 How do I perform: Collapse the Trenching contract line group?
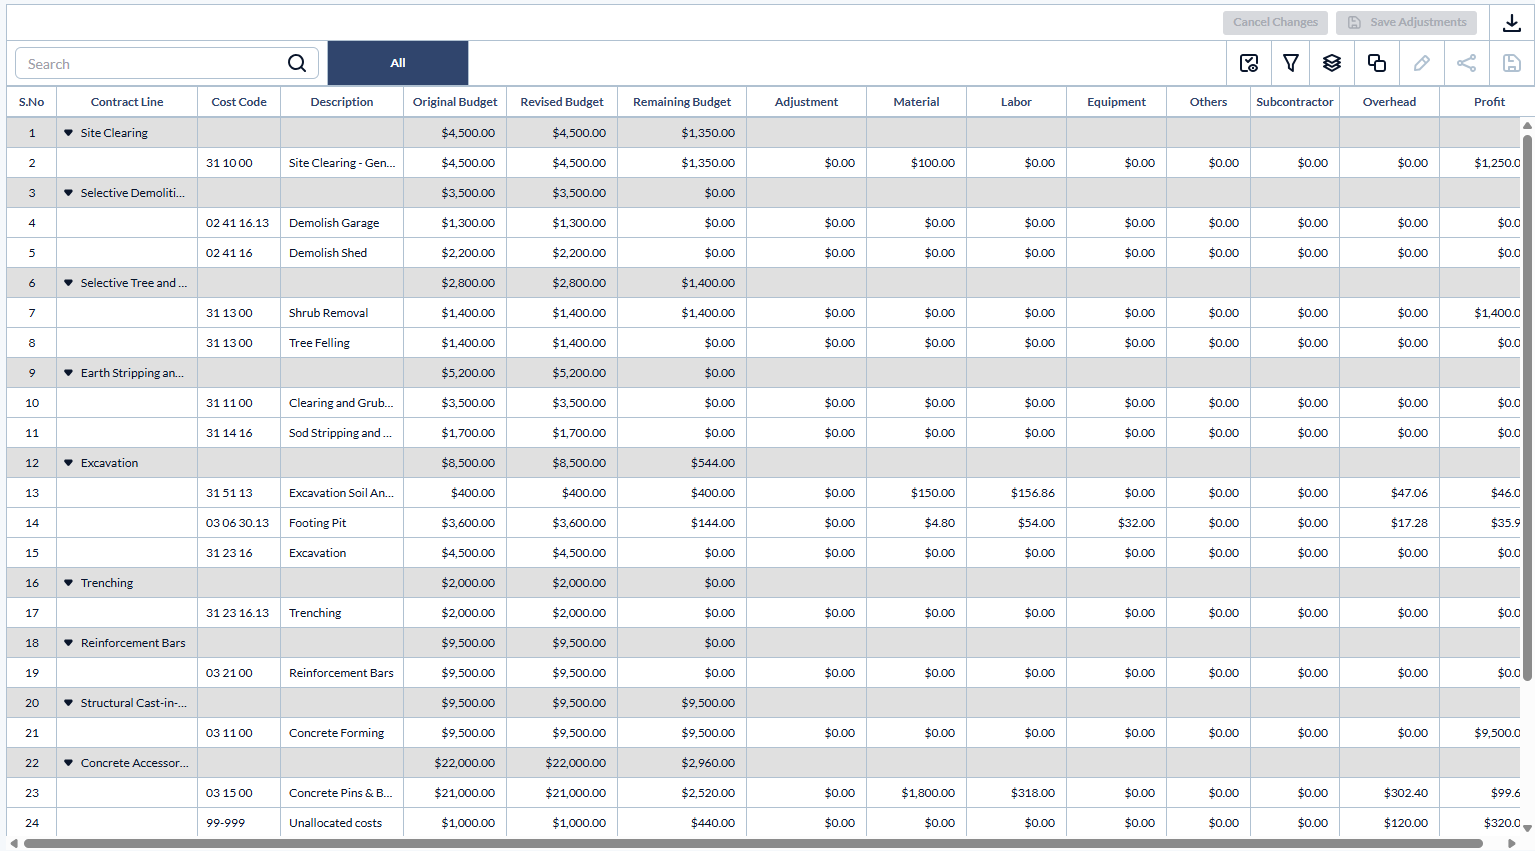[x=68, y=583]
